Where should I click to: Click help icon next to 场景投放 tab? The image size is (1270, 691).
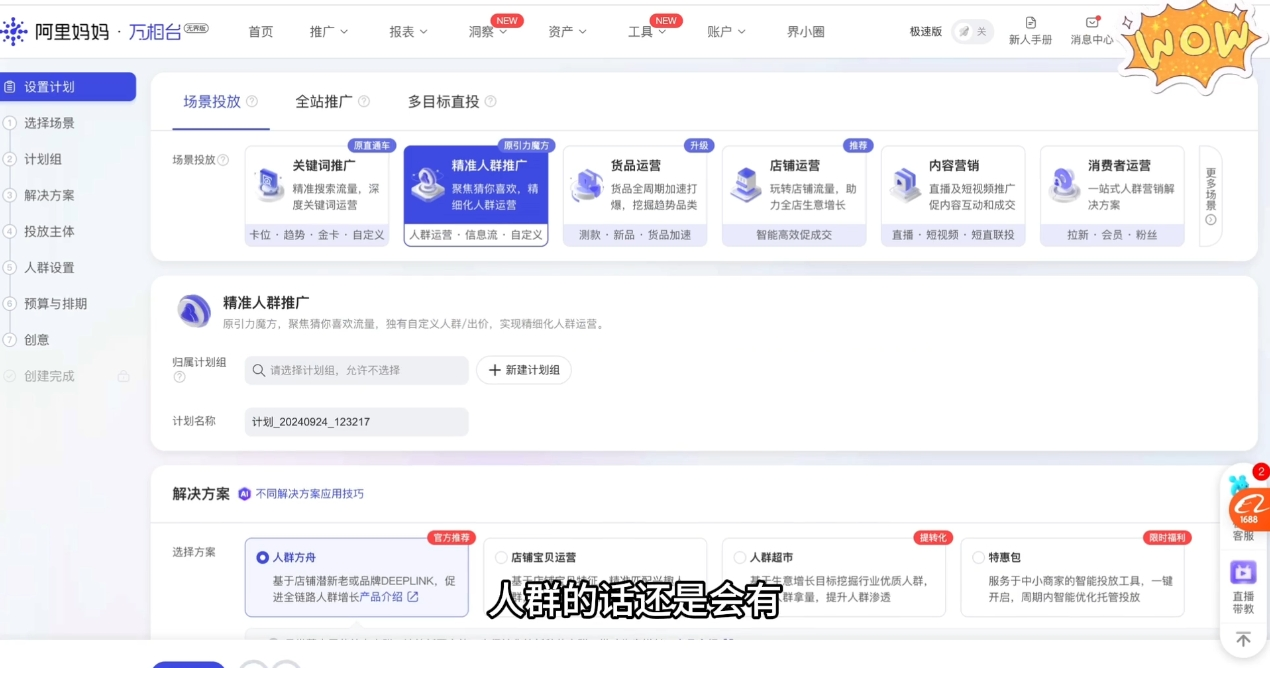coord(252,101)
